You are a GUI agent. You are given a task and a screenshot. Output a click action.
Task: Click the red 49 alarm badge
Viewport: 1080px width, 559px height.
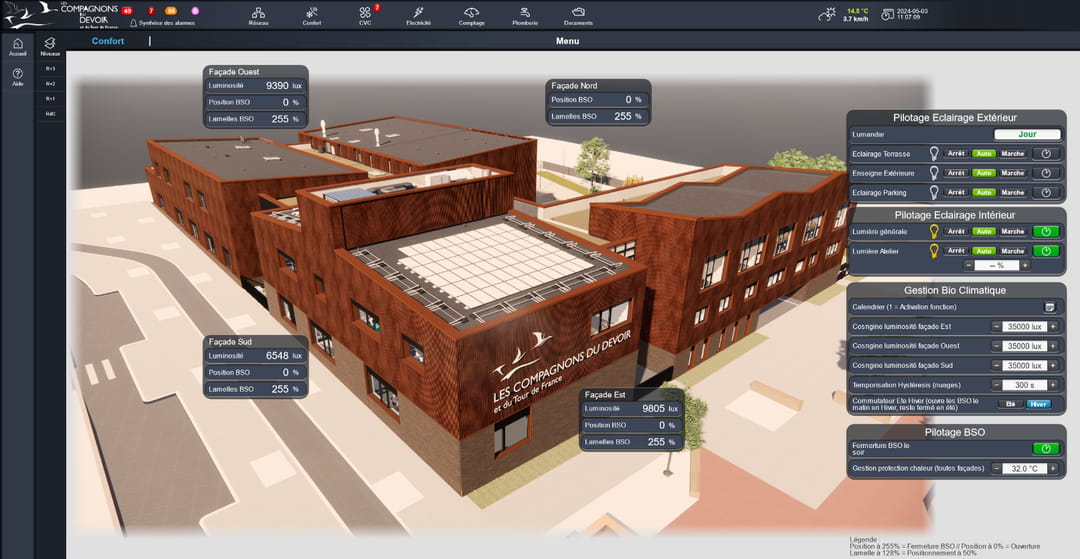127,10
